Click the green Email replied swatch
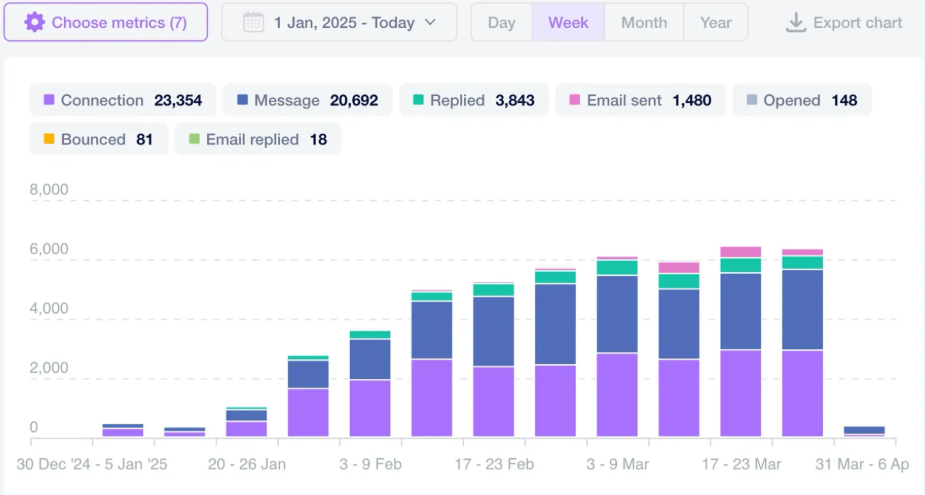This screenshot has width=925, height=495. click(194, 140)
